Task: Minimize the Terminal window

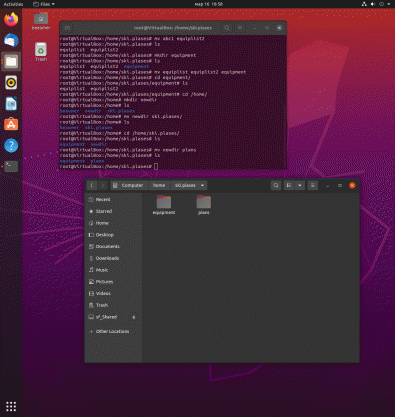Action: tap(254, 28)
